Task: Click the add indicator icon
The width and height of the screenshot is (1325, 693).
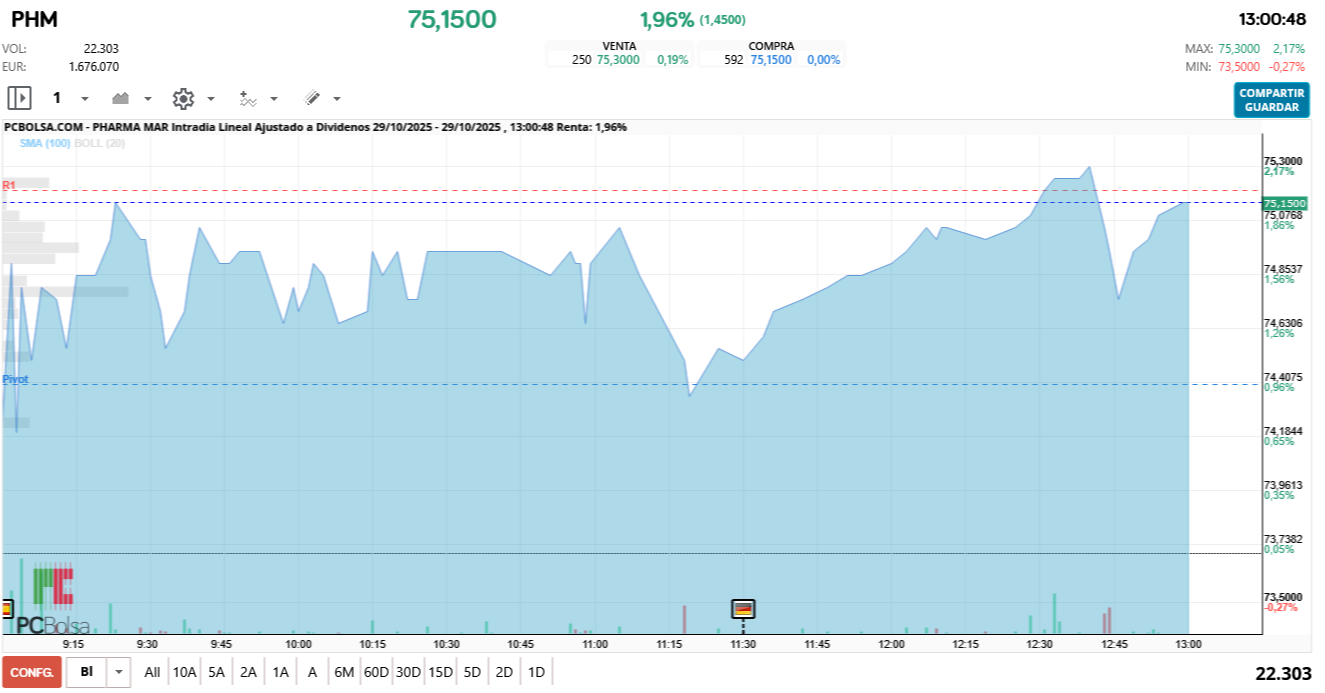Action: click(247, 98)
